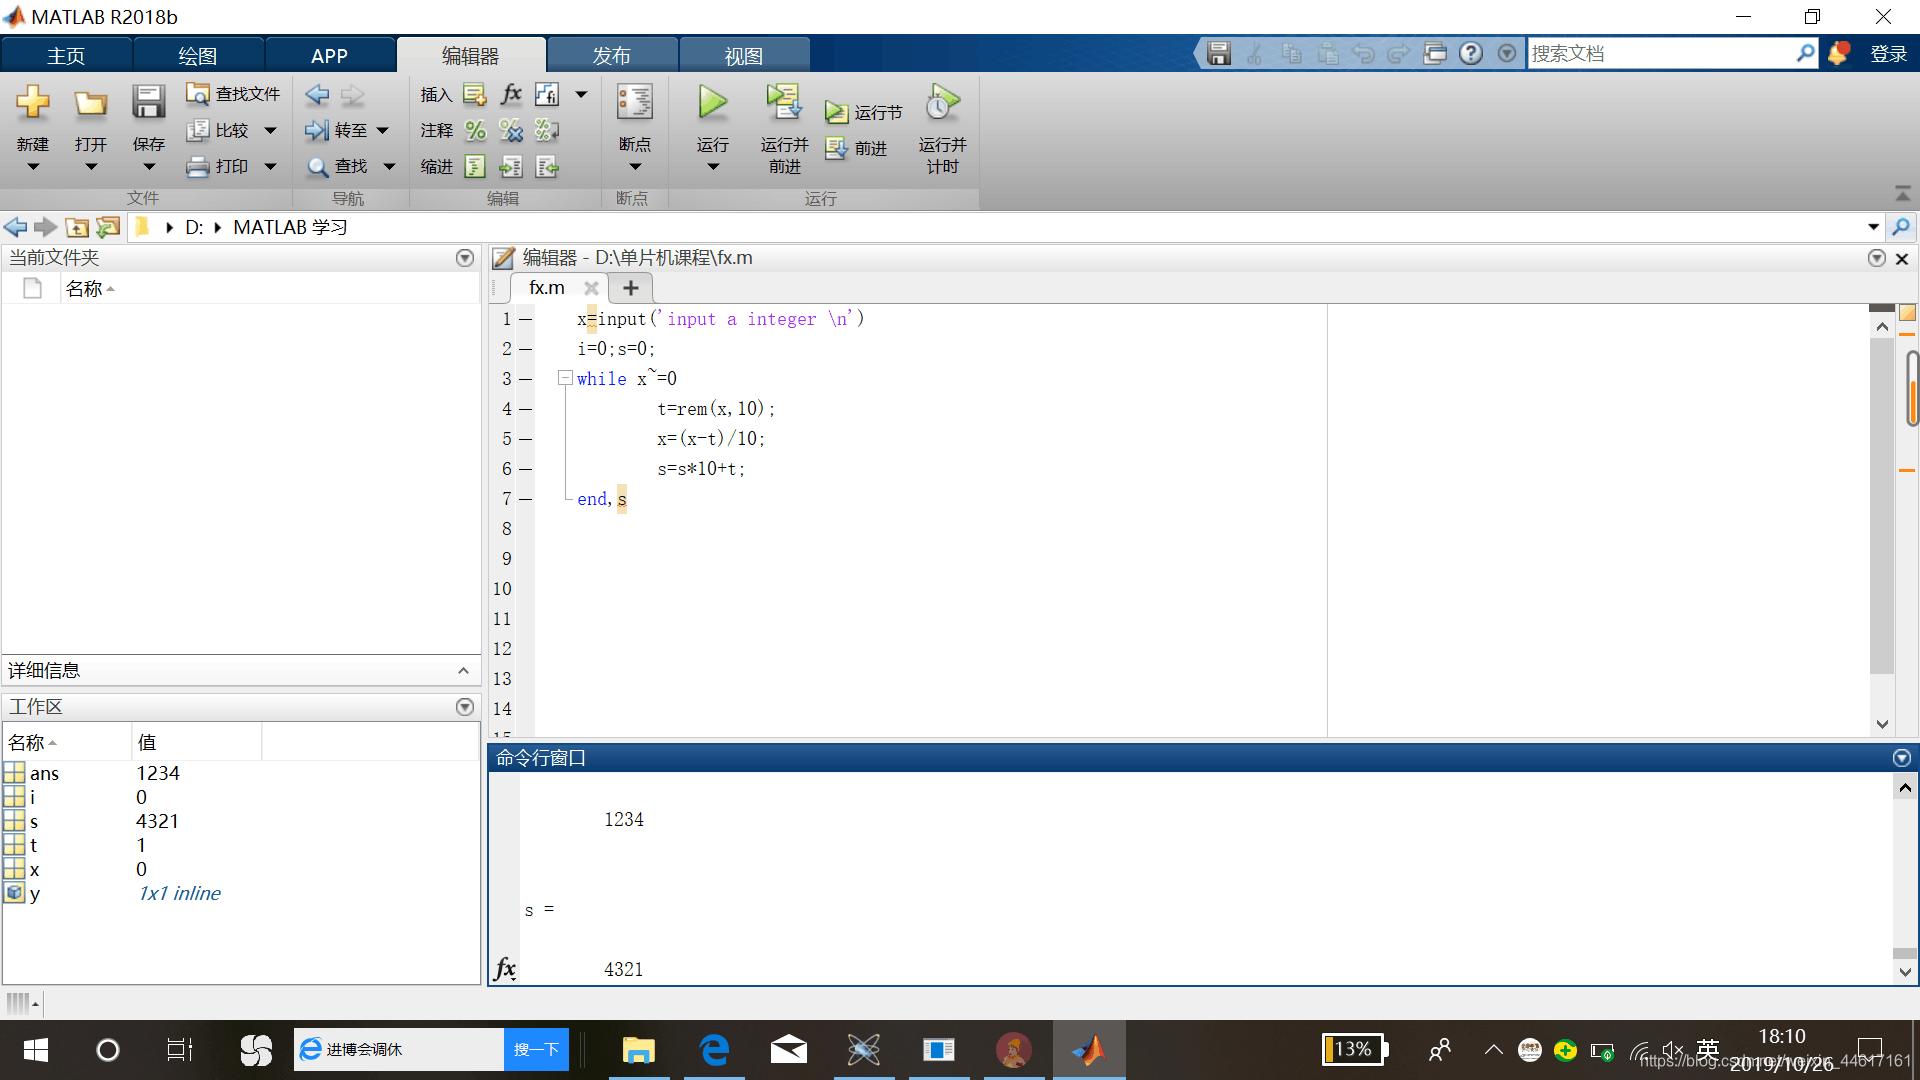Toggle breakpoint dash on line 4
The height and width of the screenshot is (1080, 1920).
click(525, 409)
